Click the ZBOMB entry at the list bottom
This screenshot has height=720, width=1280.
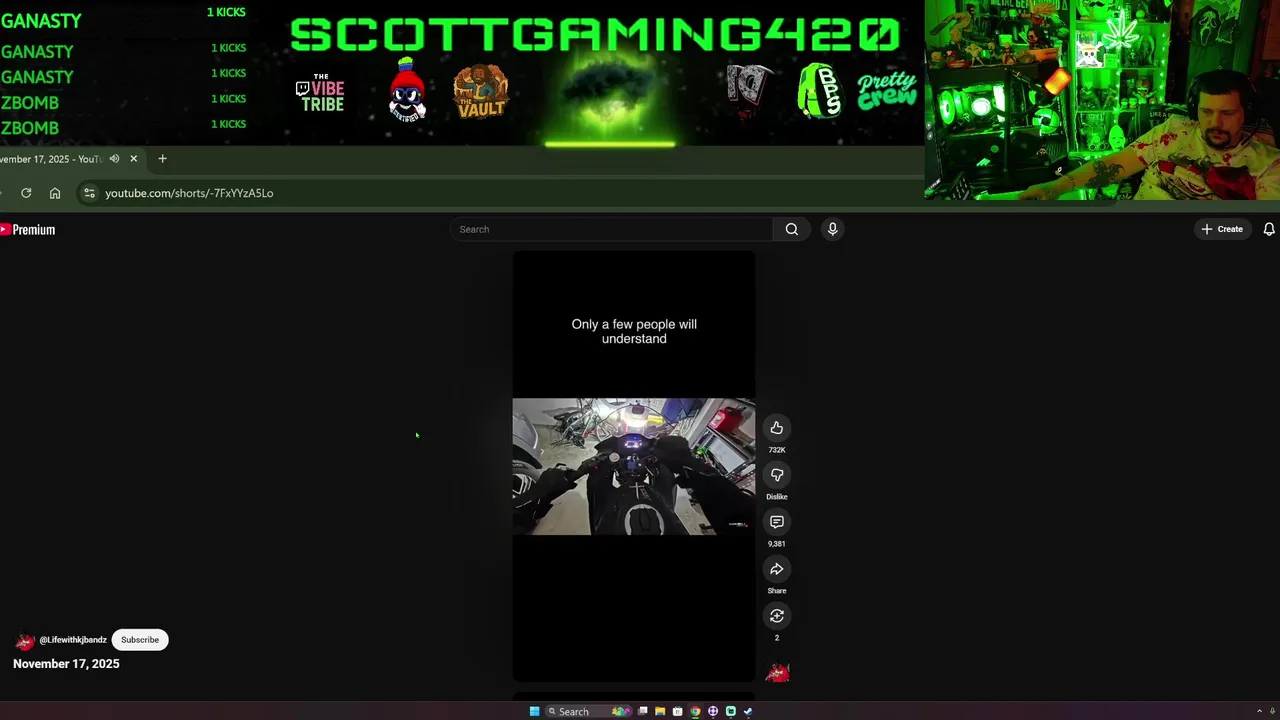(x=30, y=128)
